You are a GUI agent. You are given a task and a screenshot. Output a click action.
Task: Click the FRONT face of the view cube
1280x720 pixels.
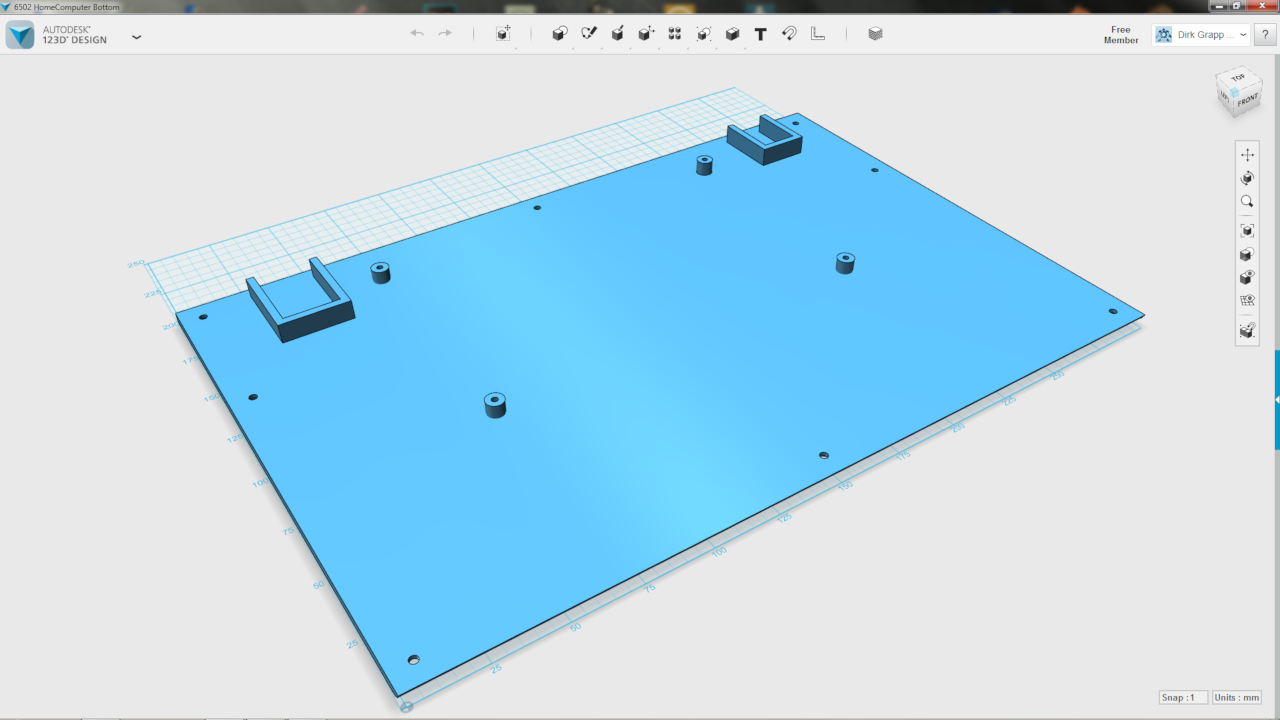click(1246, 101)
